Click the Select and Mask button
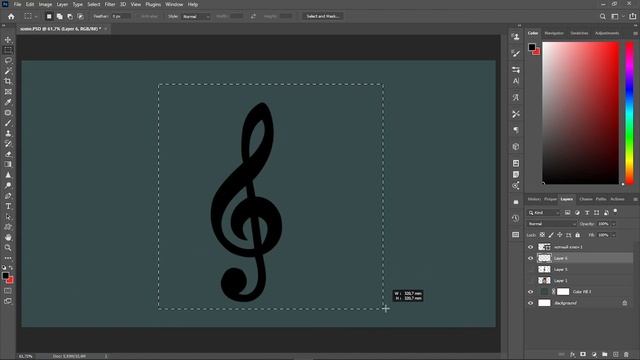Viewport: 640px width, 360px height. pyautogui.click(x=322, y=16)
